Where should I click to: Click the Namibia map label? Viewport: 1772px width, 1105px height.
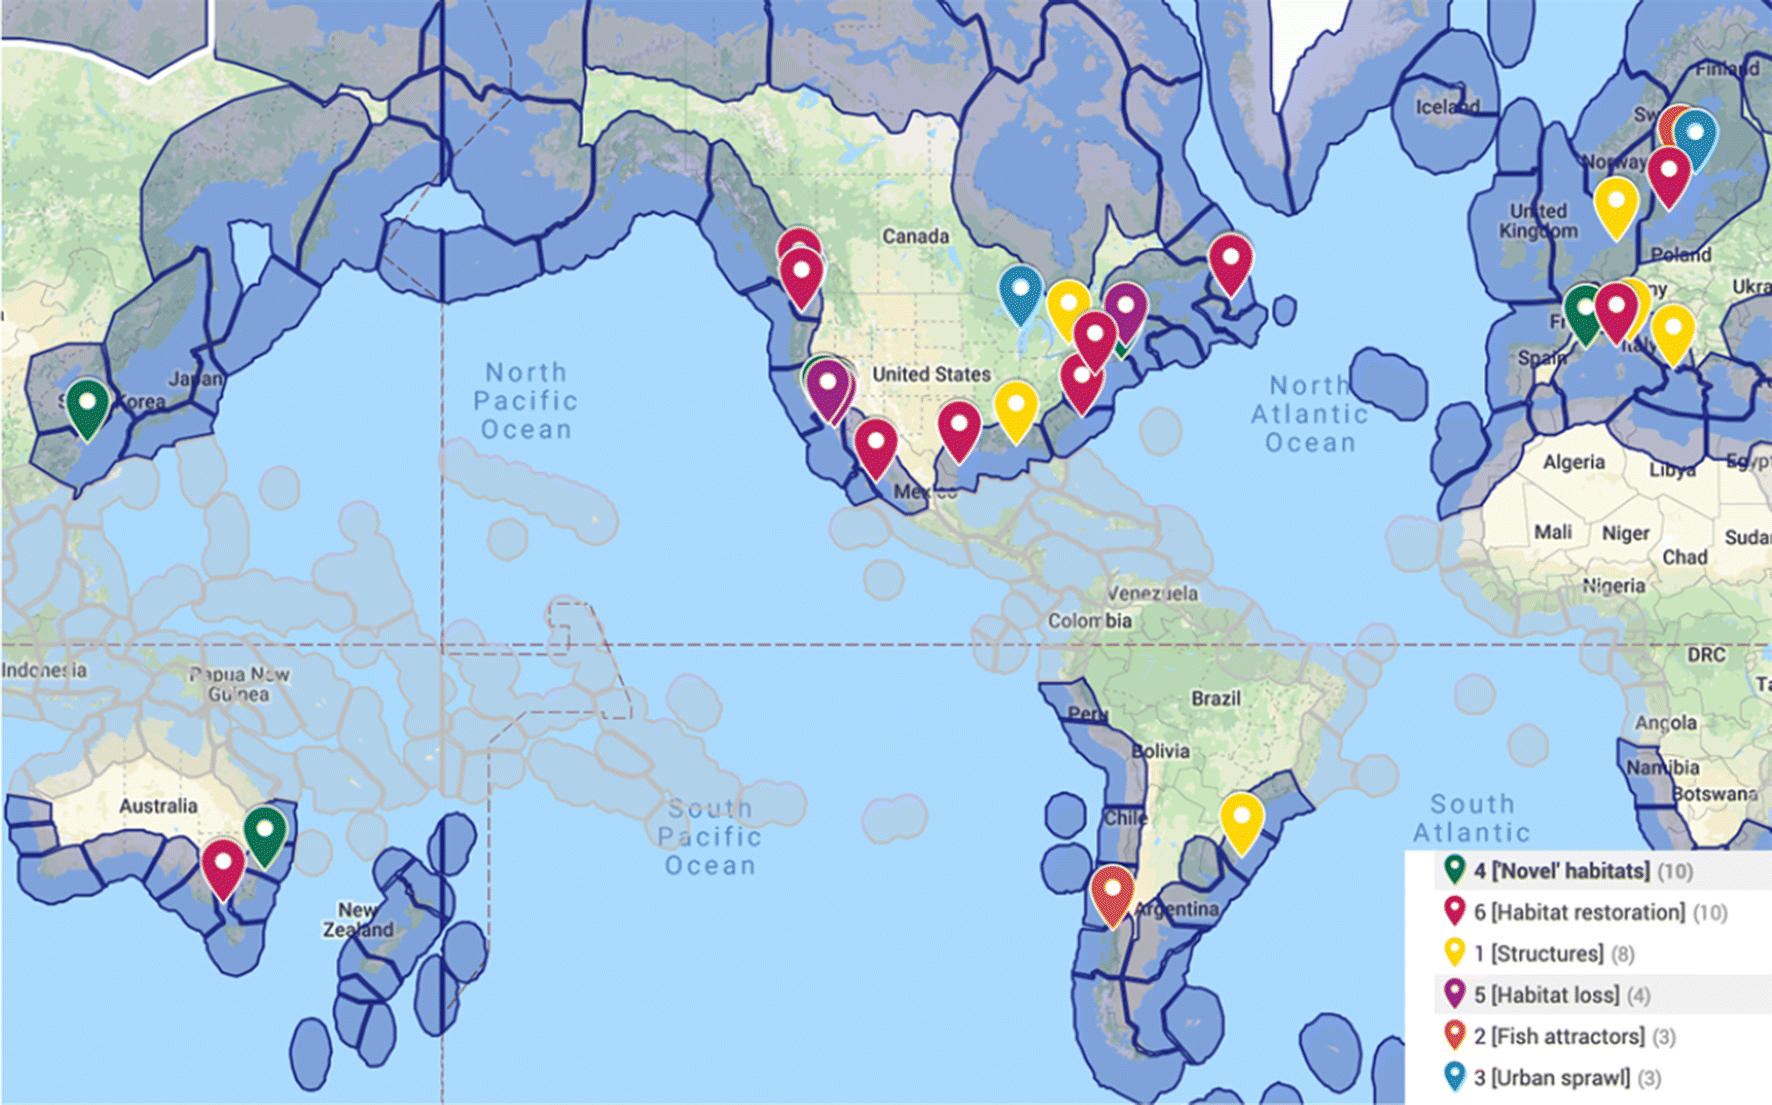pos(1662,767)
